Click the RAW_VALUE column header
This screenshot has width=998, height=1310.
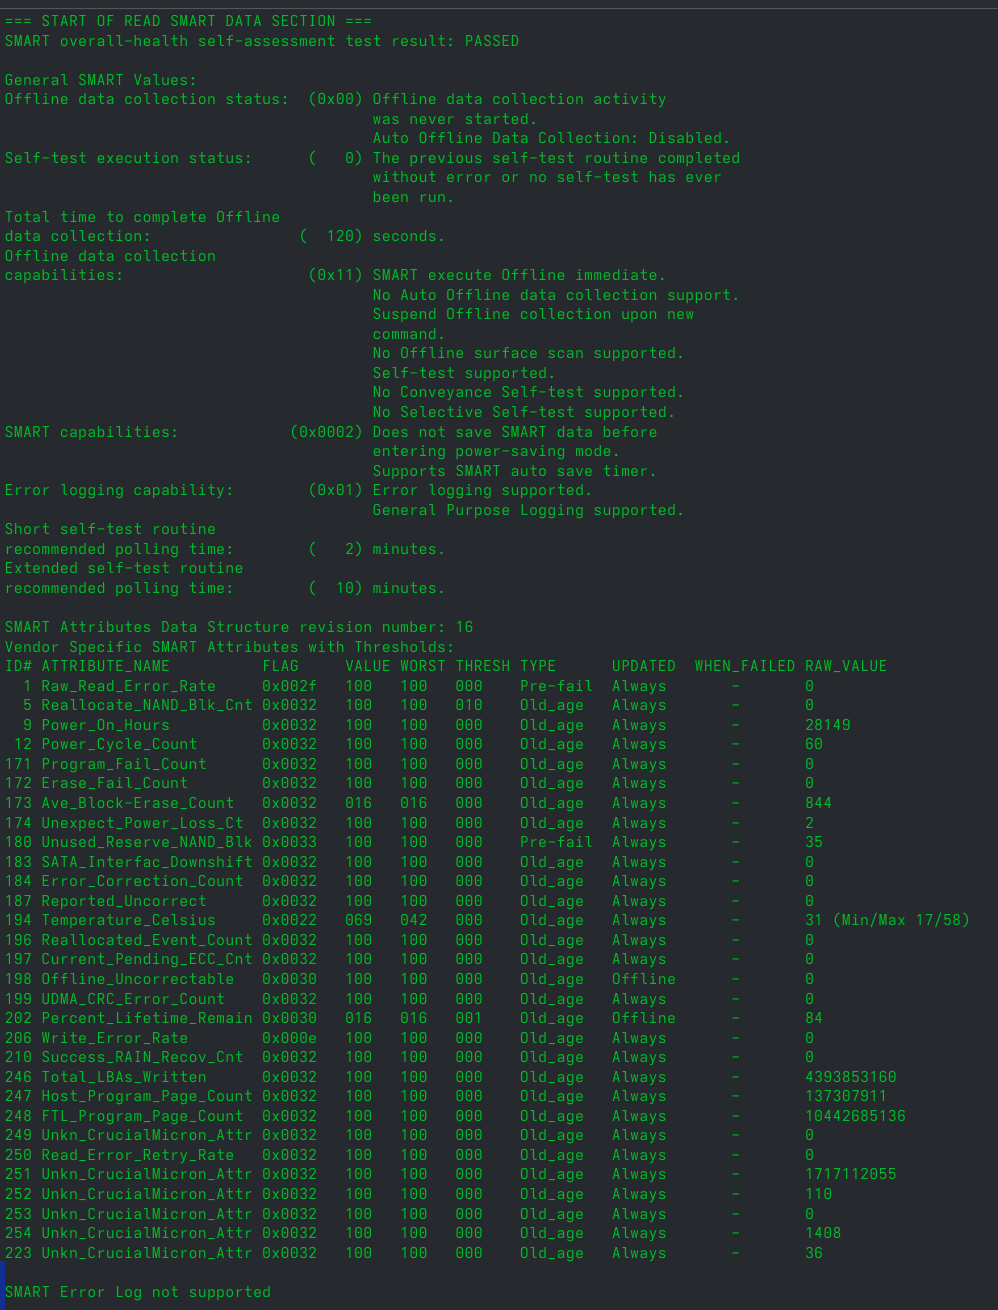pos(845,666)
